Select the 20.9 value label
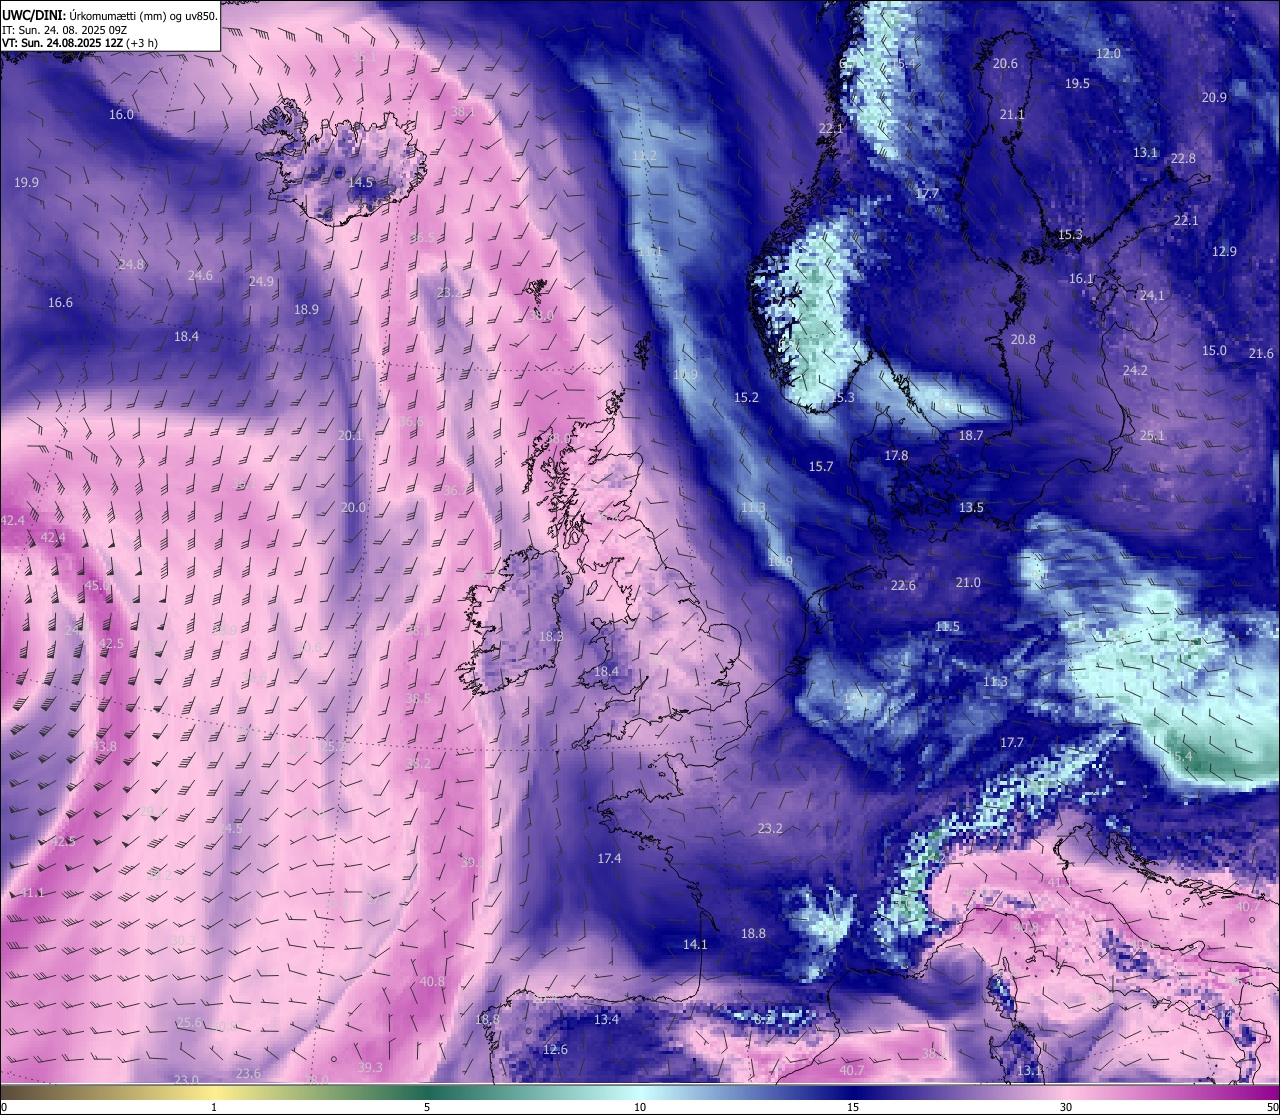The width and height of the screenshot is (1280, 1115). tap(1214, 98)
